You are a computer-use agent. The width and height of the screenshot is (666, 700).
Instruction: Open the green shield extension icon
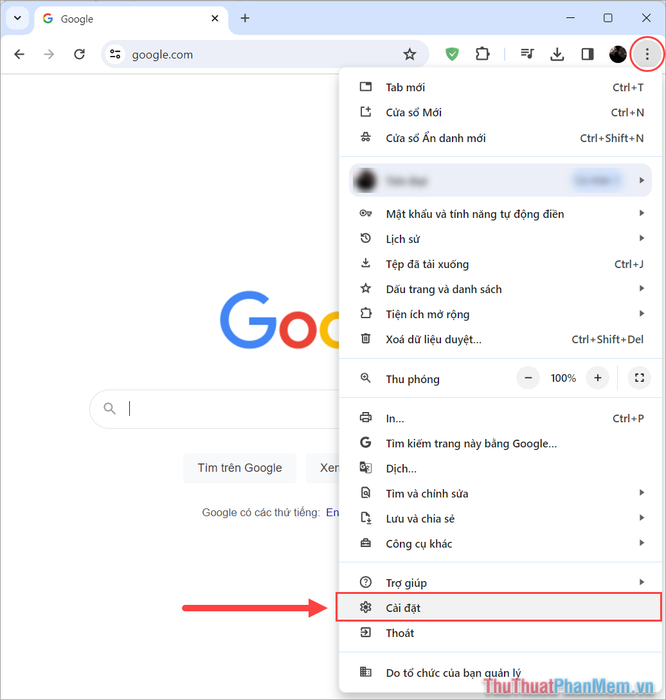click(x=452, y=54)
